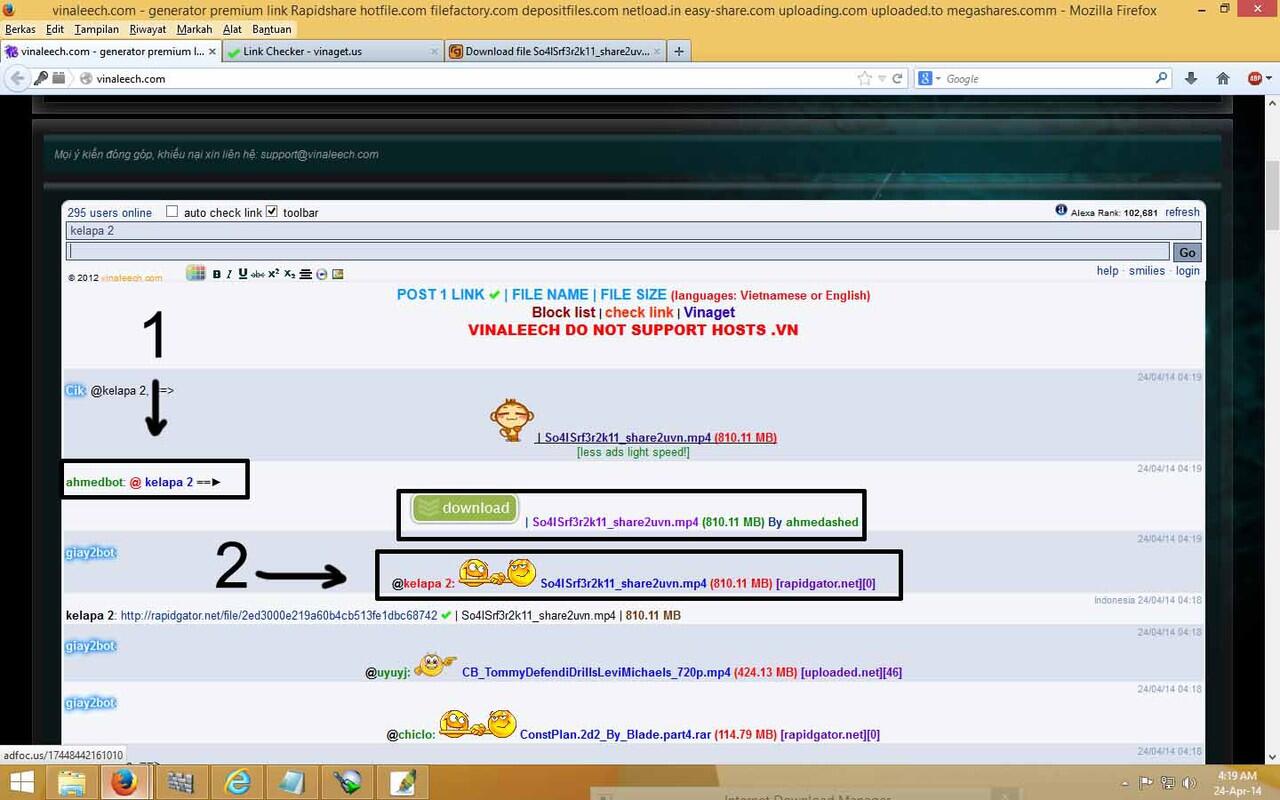Show hidden system tray icons arrow

tap(1125, 783)
